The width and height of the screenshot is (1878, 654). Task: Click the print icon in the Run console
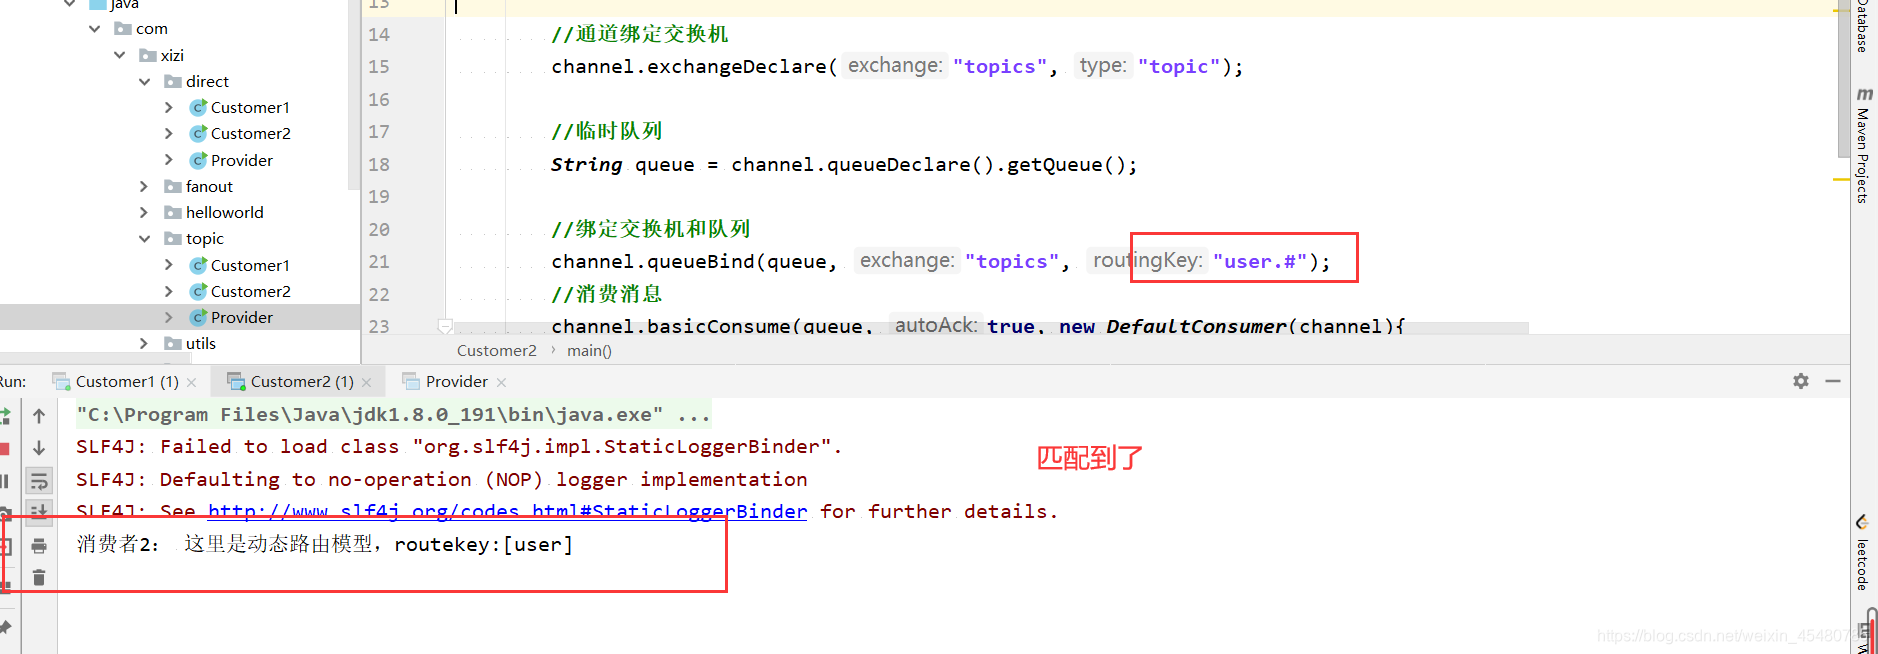(39, 546)
